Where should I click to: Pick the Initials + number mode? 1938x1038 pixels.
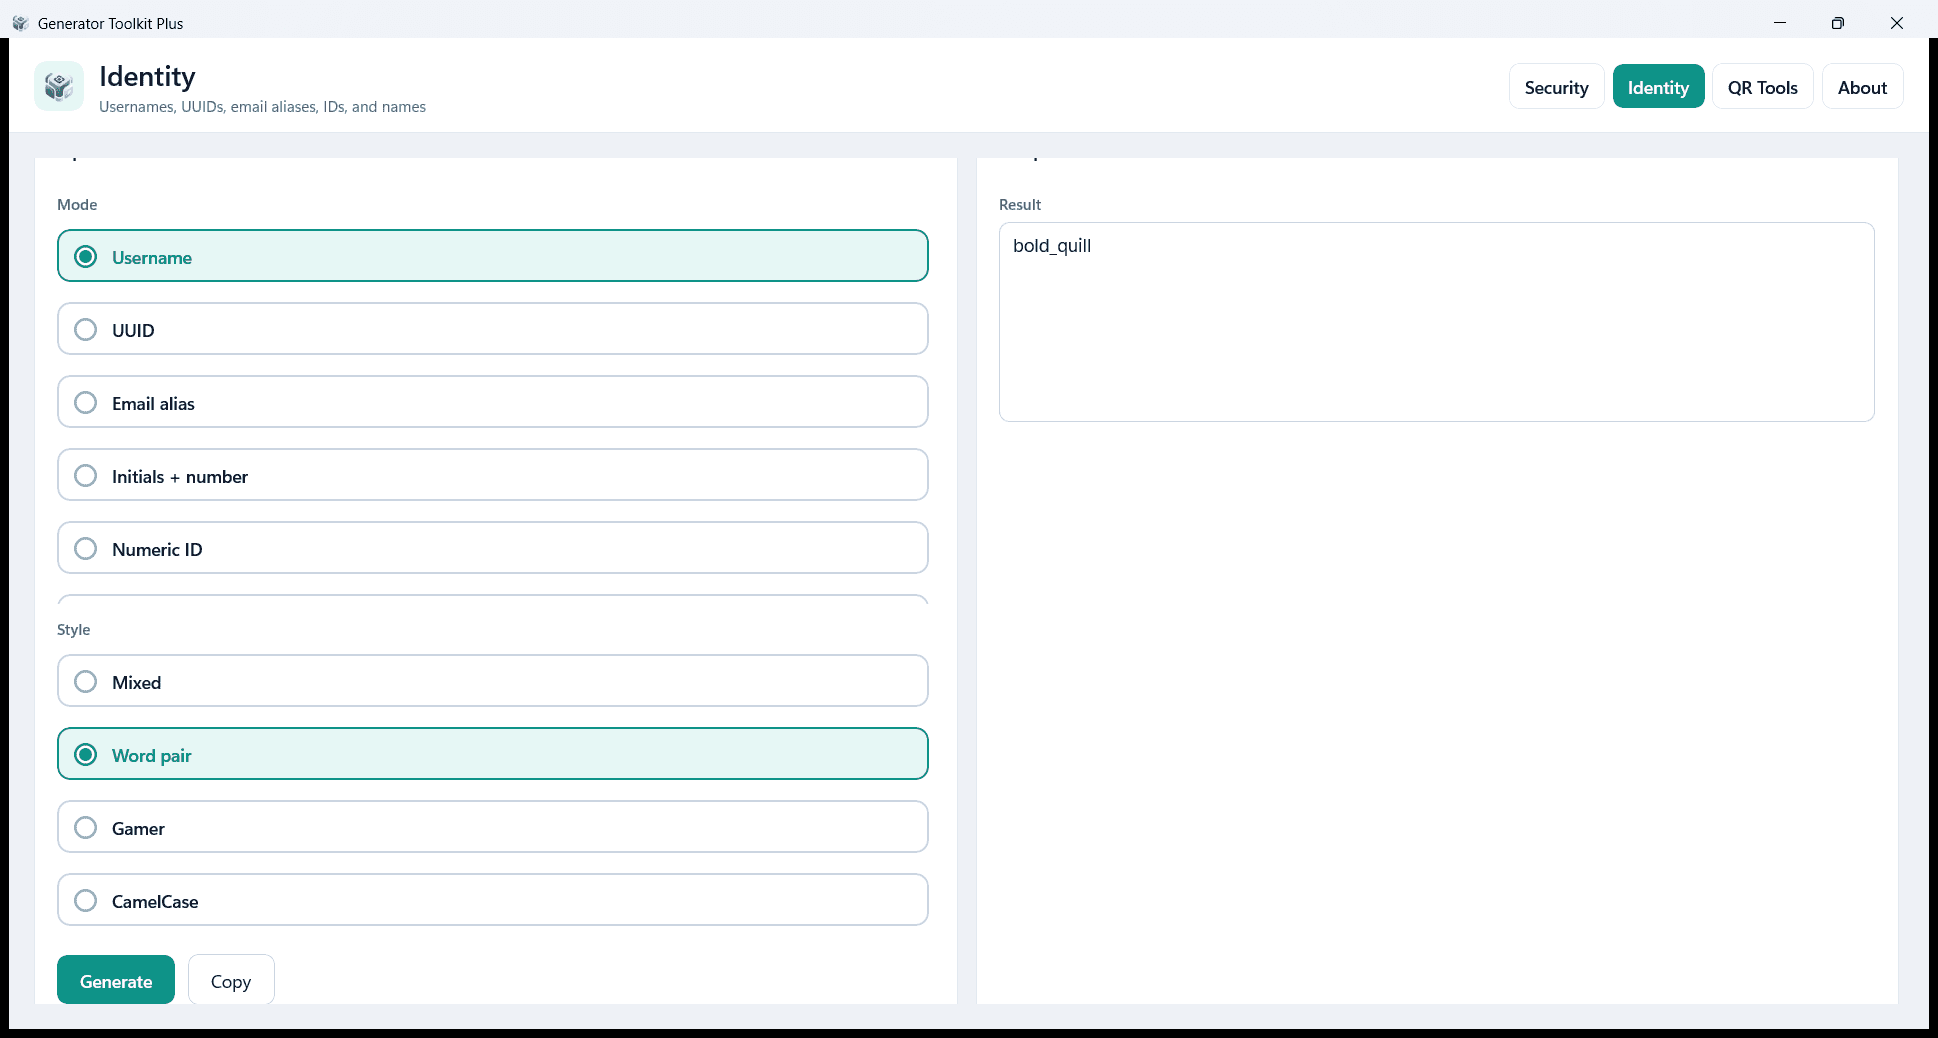[x=492, y=475]
